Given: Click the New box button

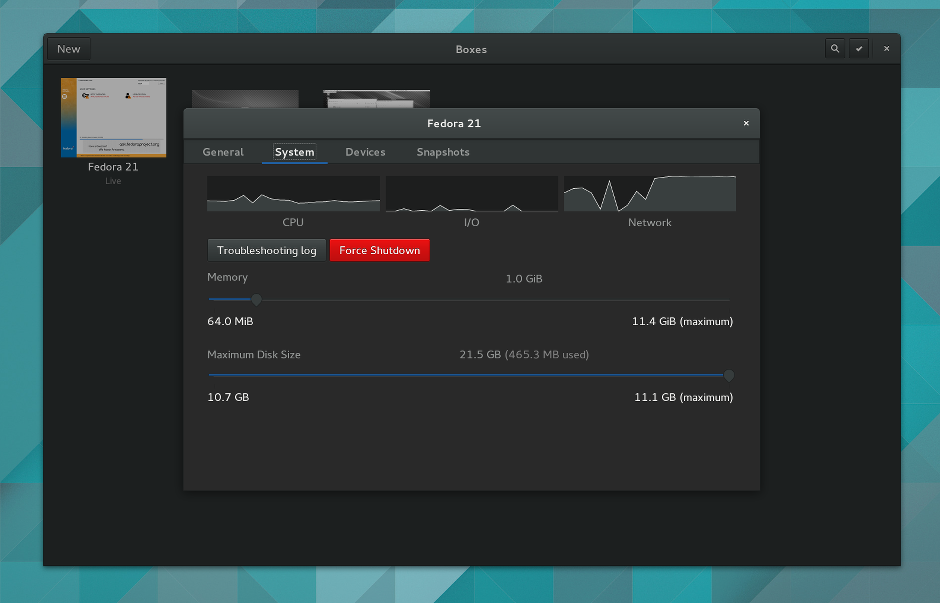Looking at the screenshot, I should coord(69,49).
